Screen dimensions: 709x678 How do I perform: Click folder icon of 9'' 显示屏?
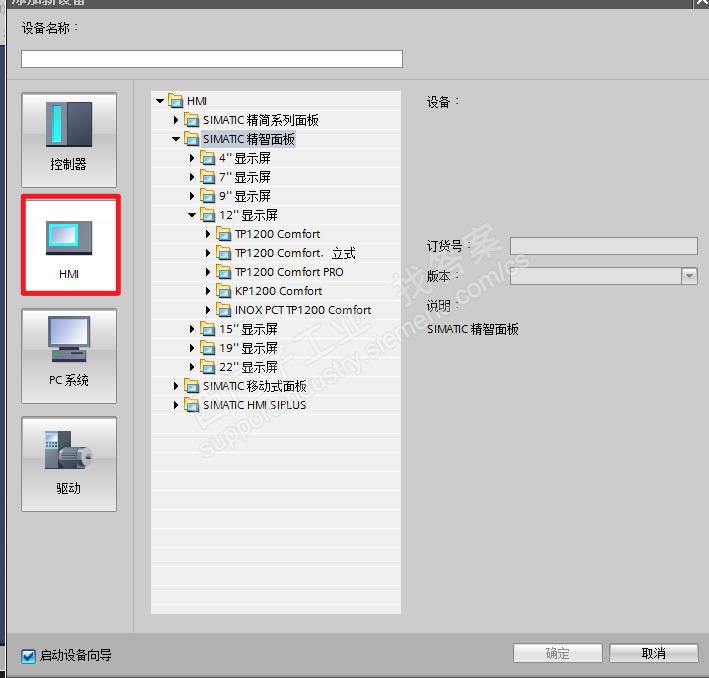click(x=208, y=196)
